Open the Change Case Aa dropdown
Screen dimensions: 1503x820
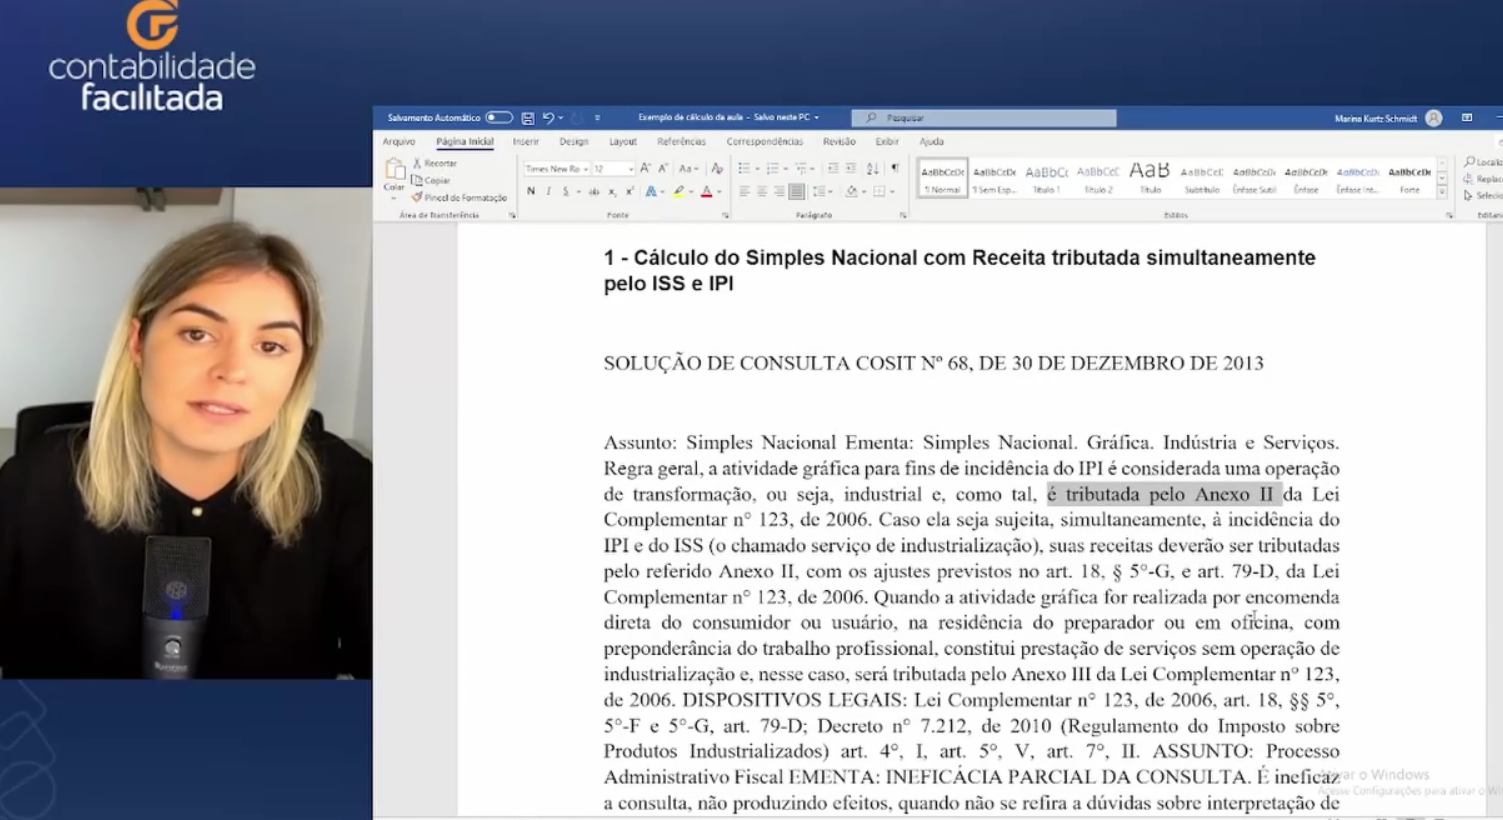pos(688,168)
